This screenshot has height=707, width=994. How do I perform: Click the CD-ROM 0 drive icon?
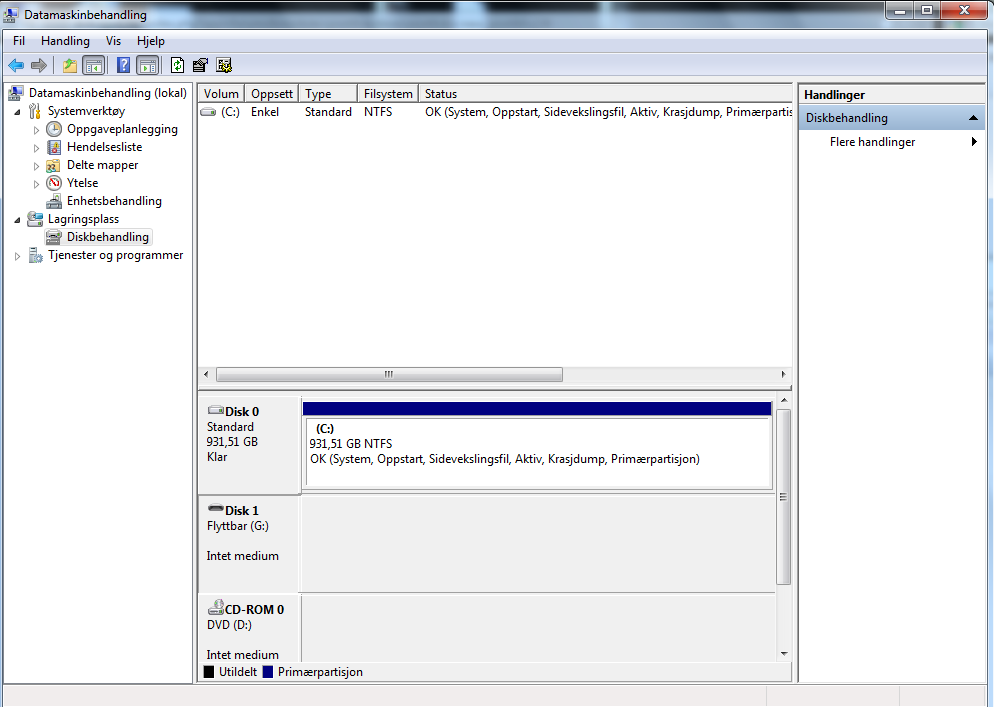coord(216,607)
